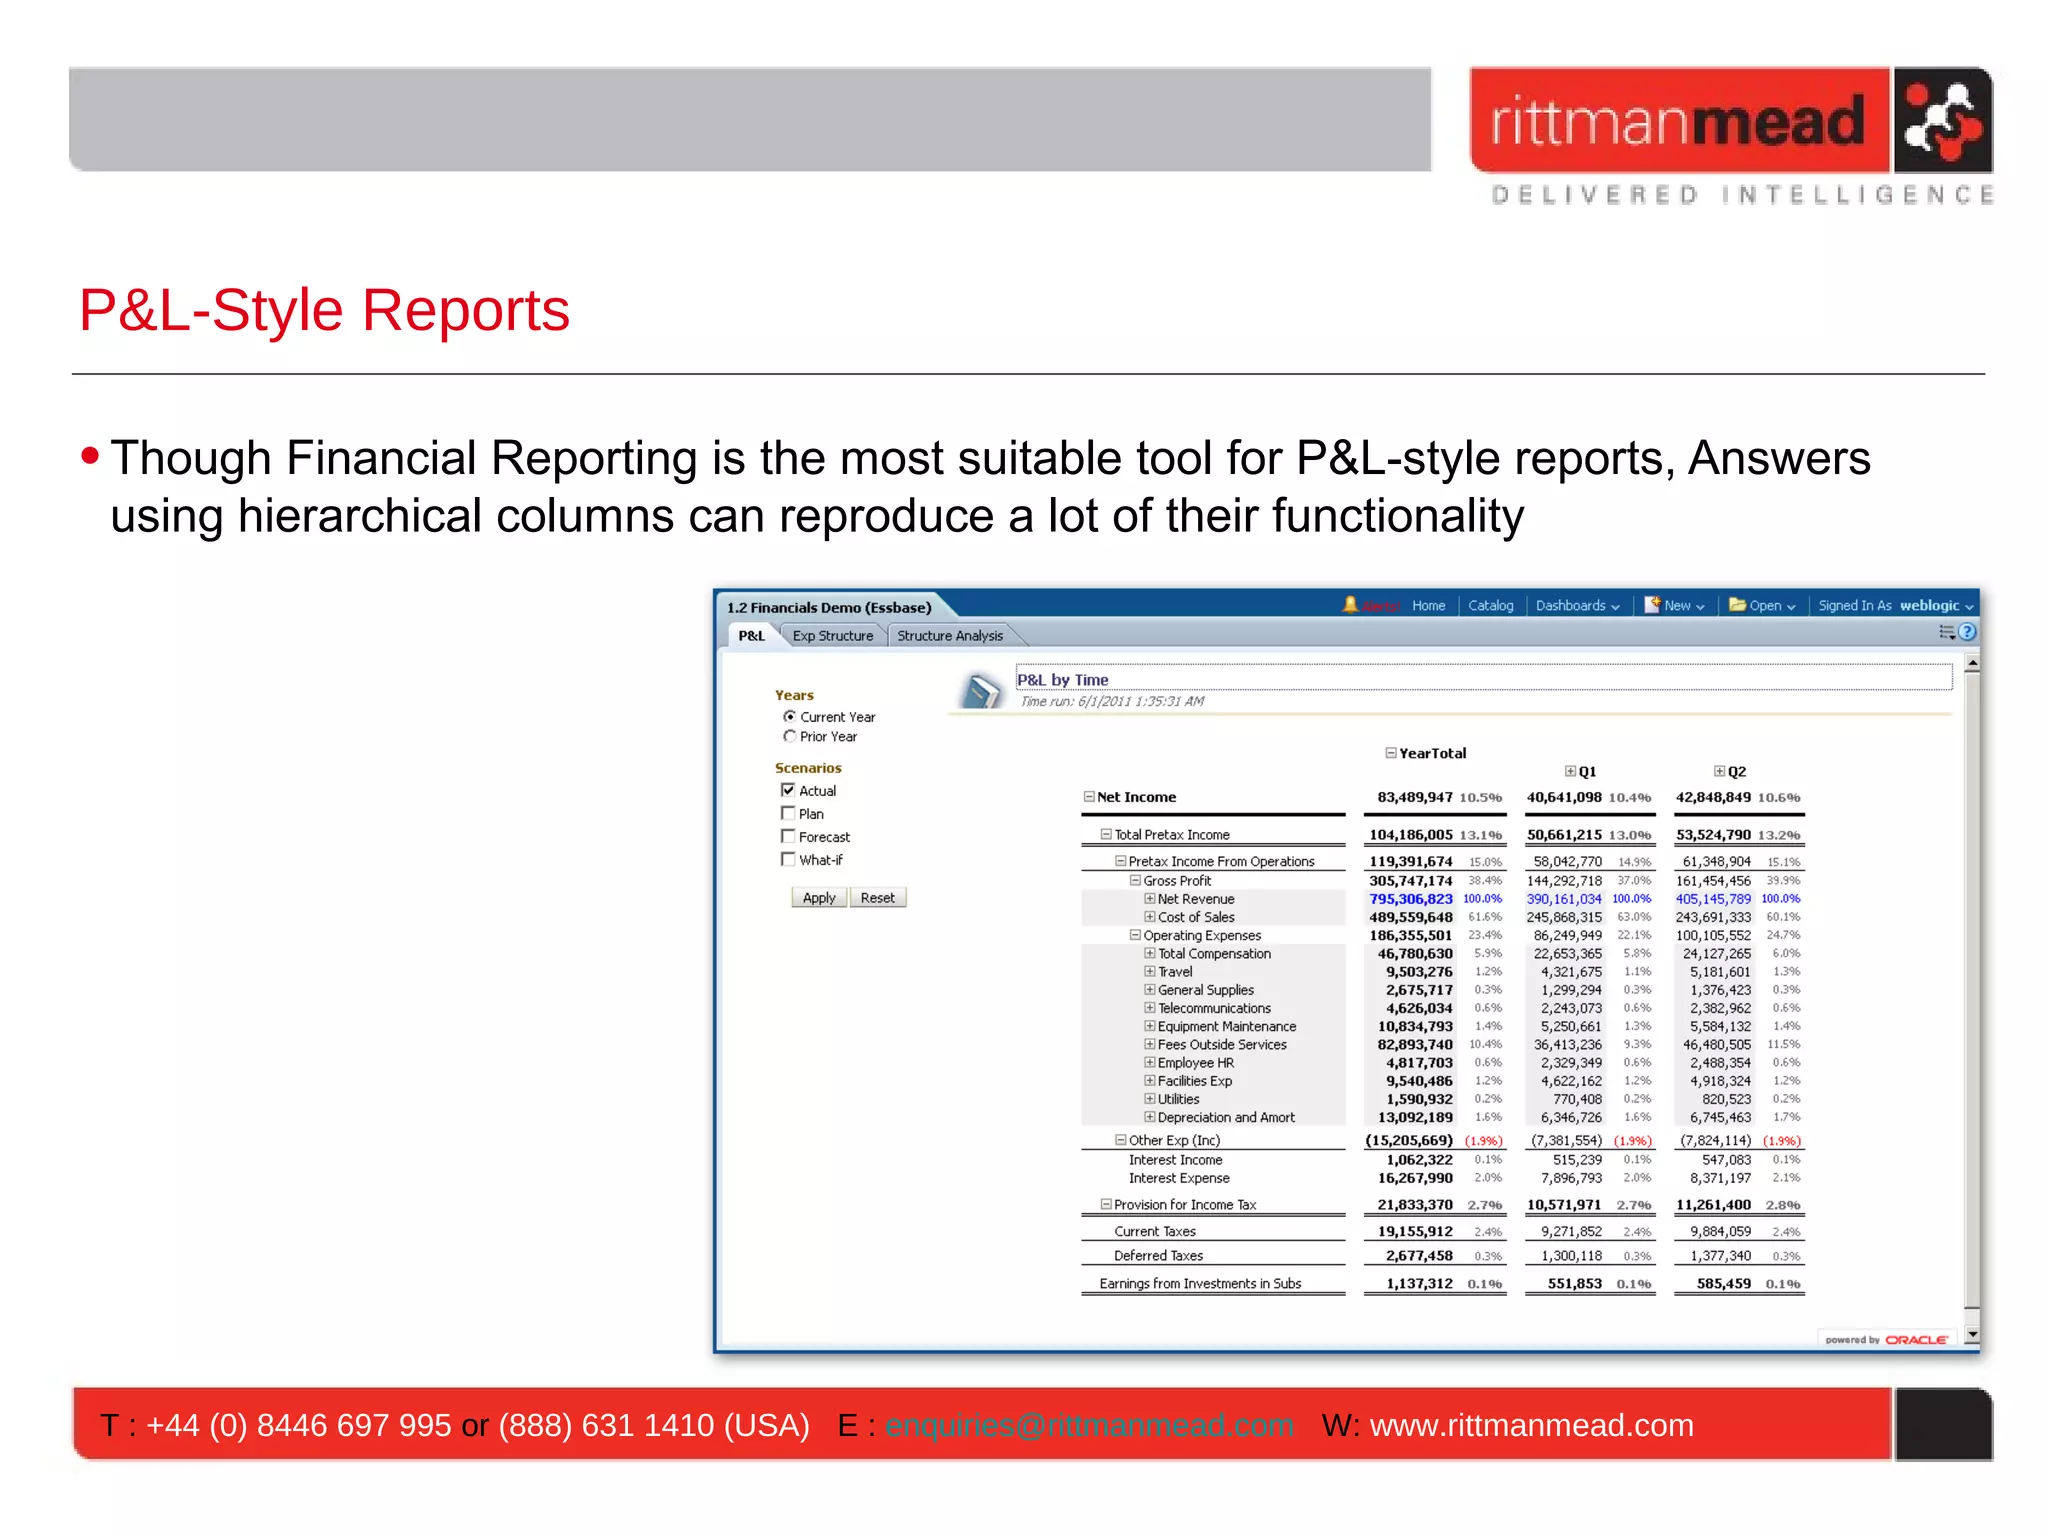Select the Prior Year radio button
This screenshot has width=2048, height=1536.
point(790,737)
